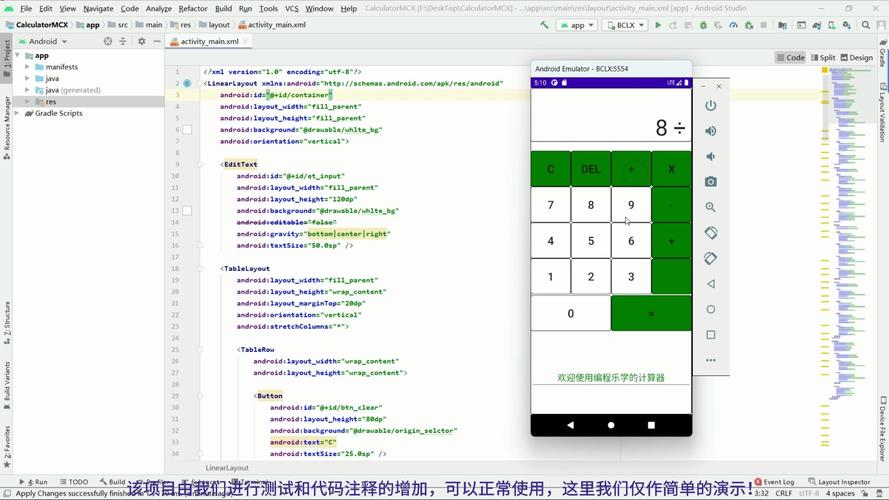
Task: Toggle the Z: Structure side tab
Action: click(6, 323)
